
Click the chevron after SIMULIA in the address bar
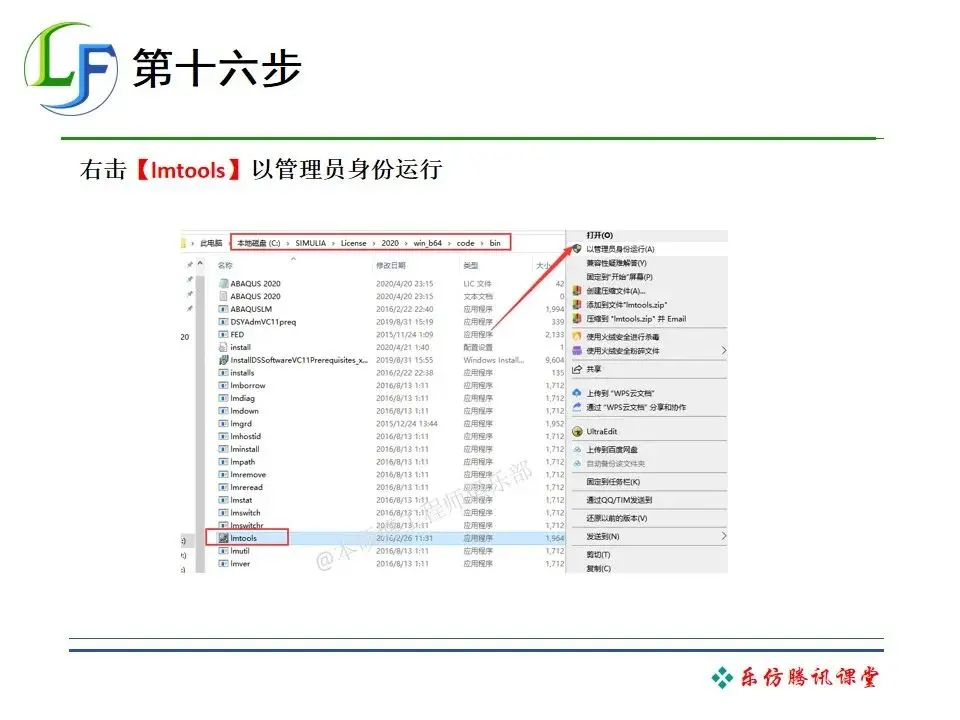(334, 243)
